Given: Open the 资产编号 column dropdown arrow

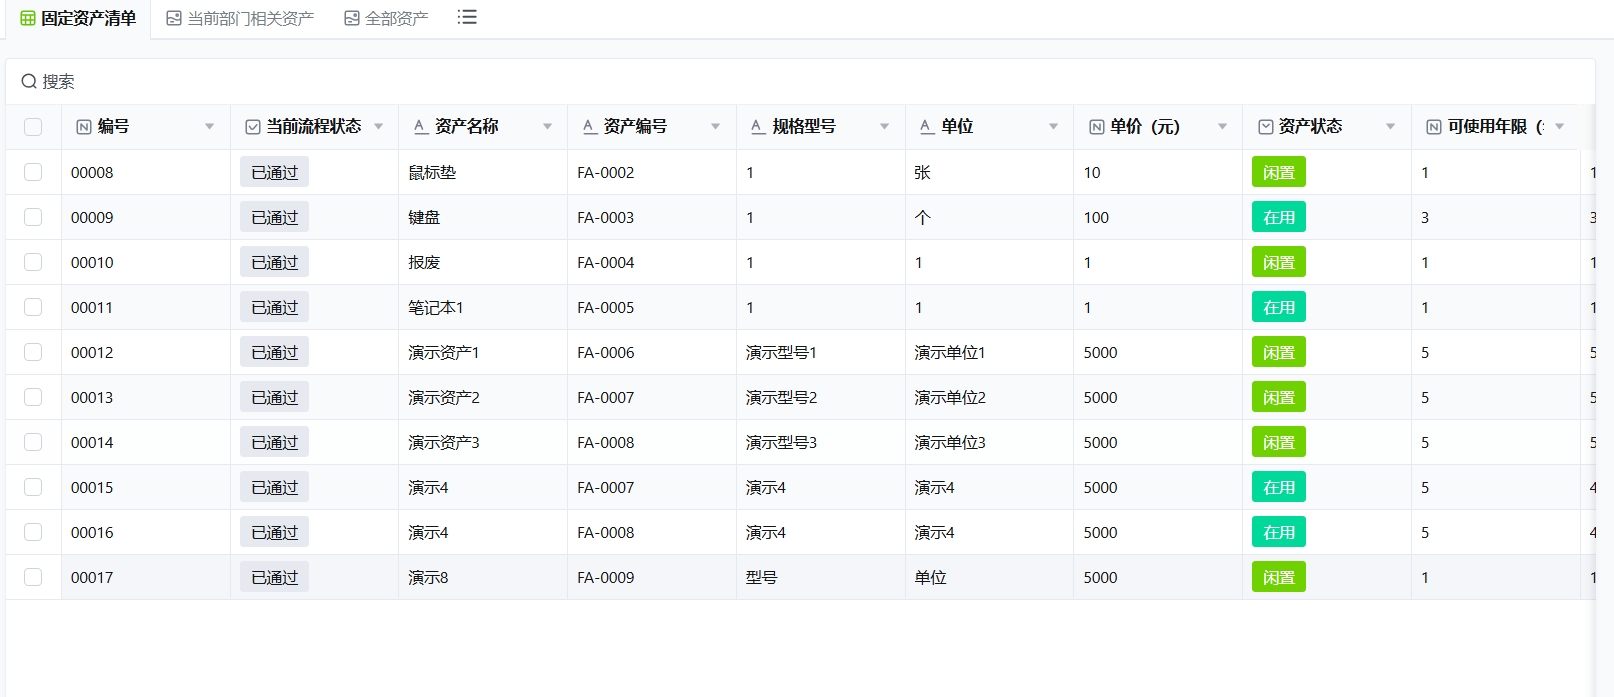Looking at the screenshot, I should (x=715, y=127).
